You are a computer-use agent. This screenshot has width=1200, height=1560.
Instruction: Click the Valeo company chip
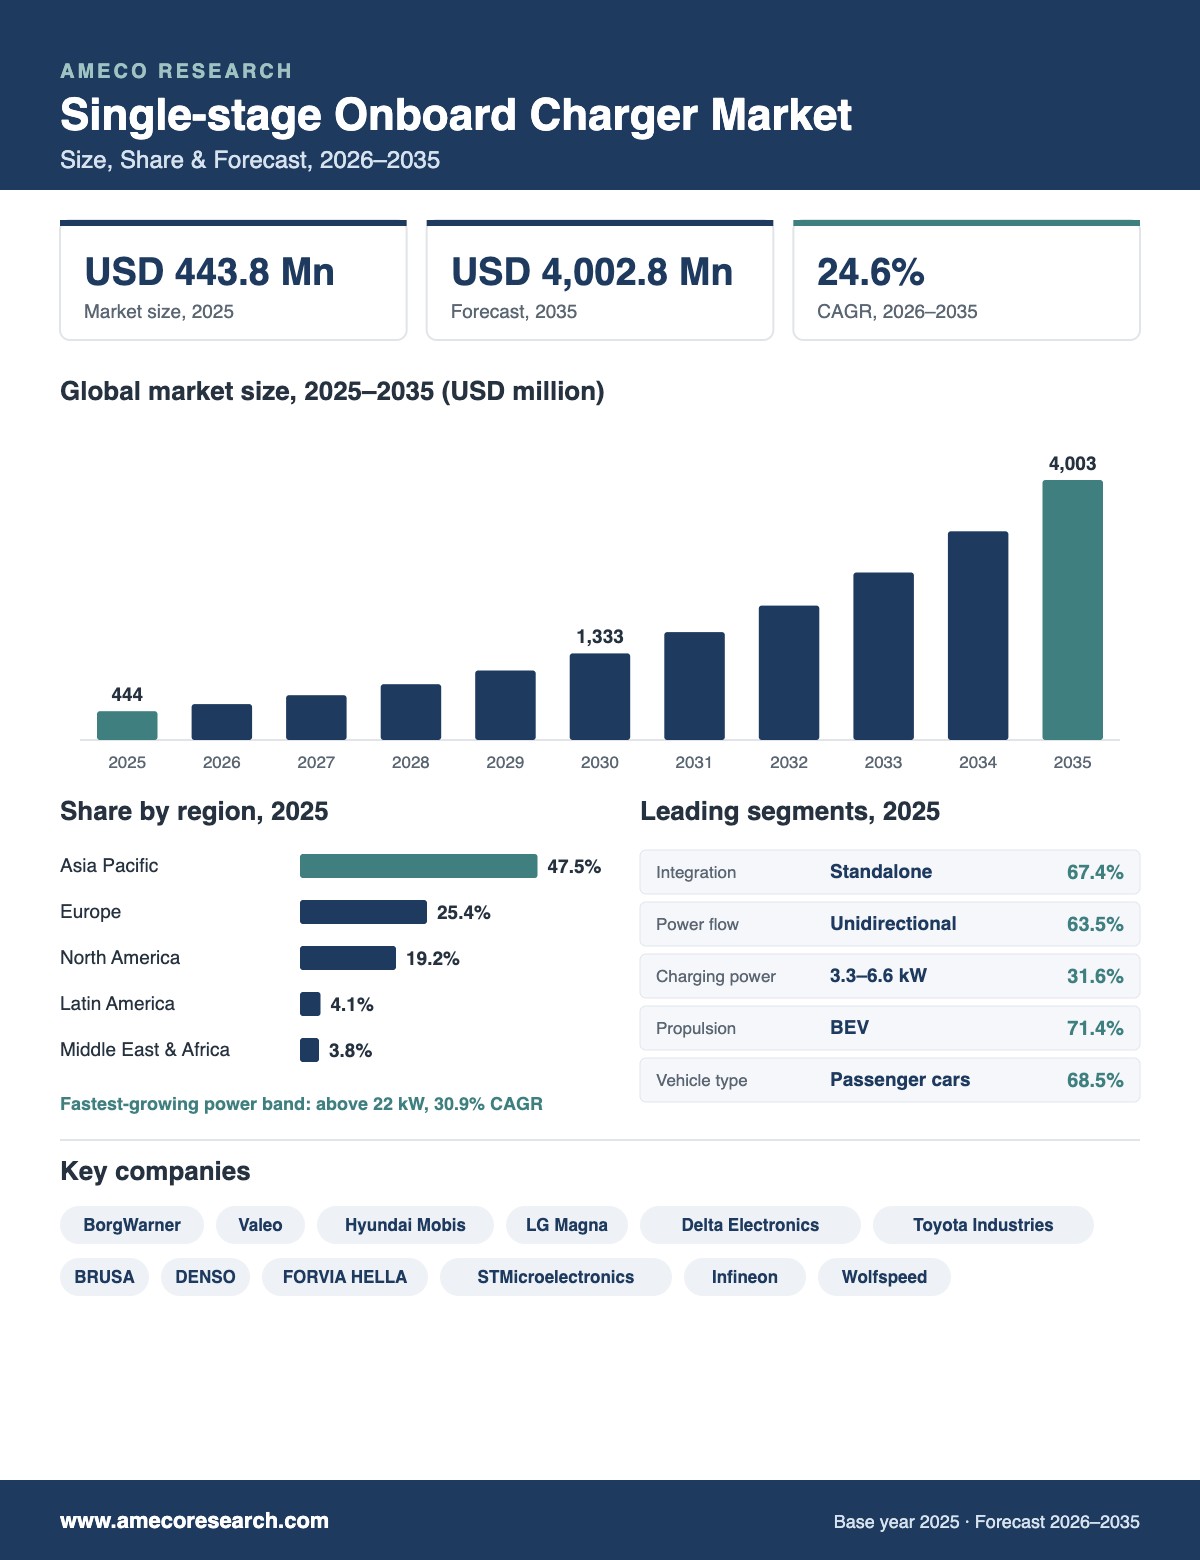coord(260,1225)
